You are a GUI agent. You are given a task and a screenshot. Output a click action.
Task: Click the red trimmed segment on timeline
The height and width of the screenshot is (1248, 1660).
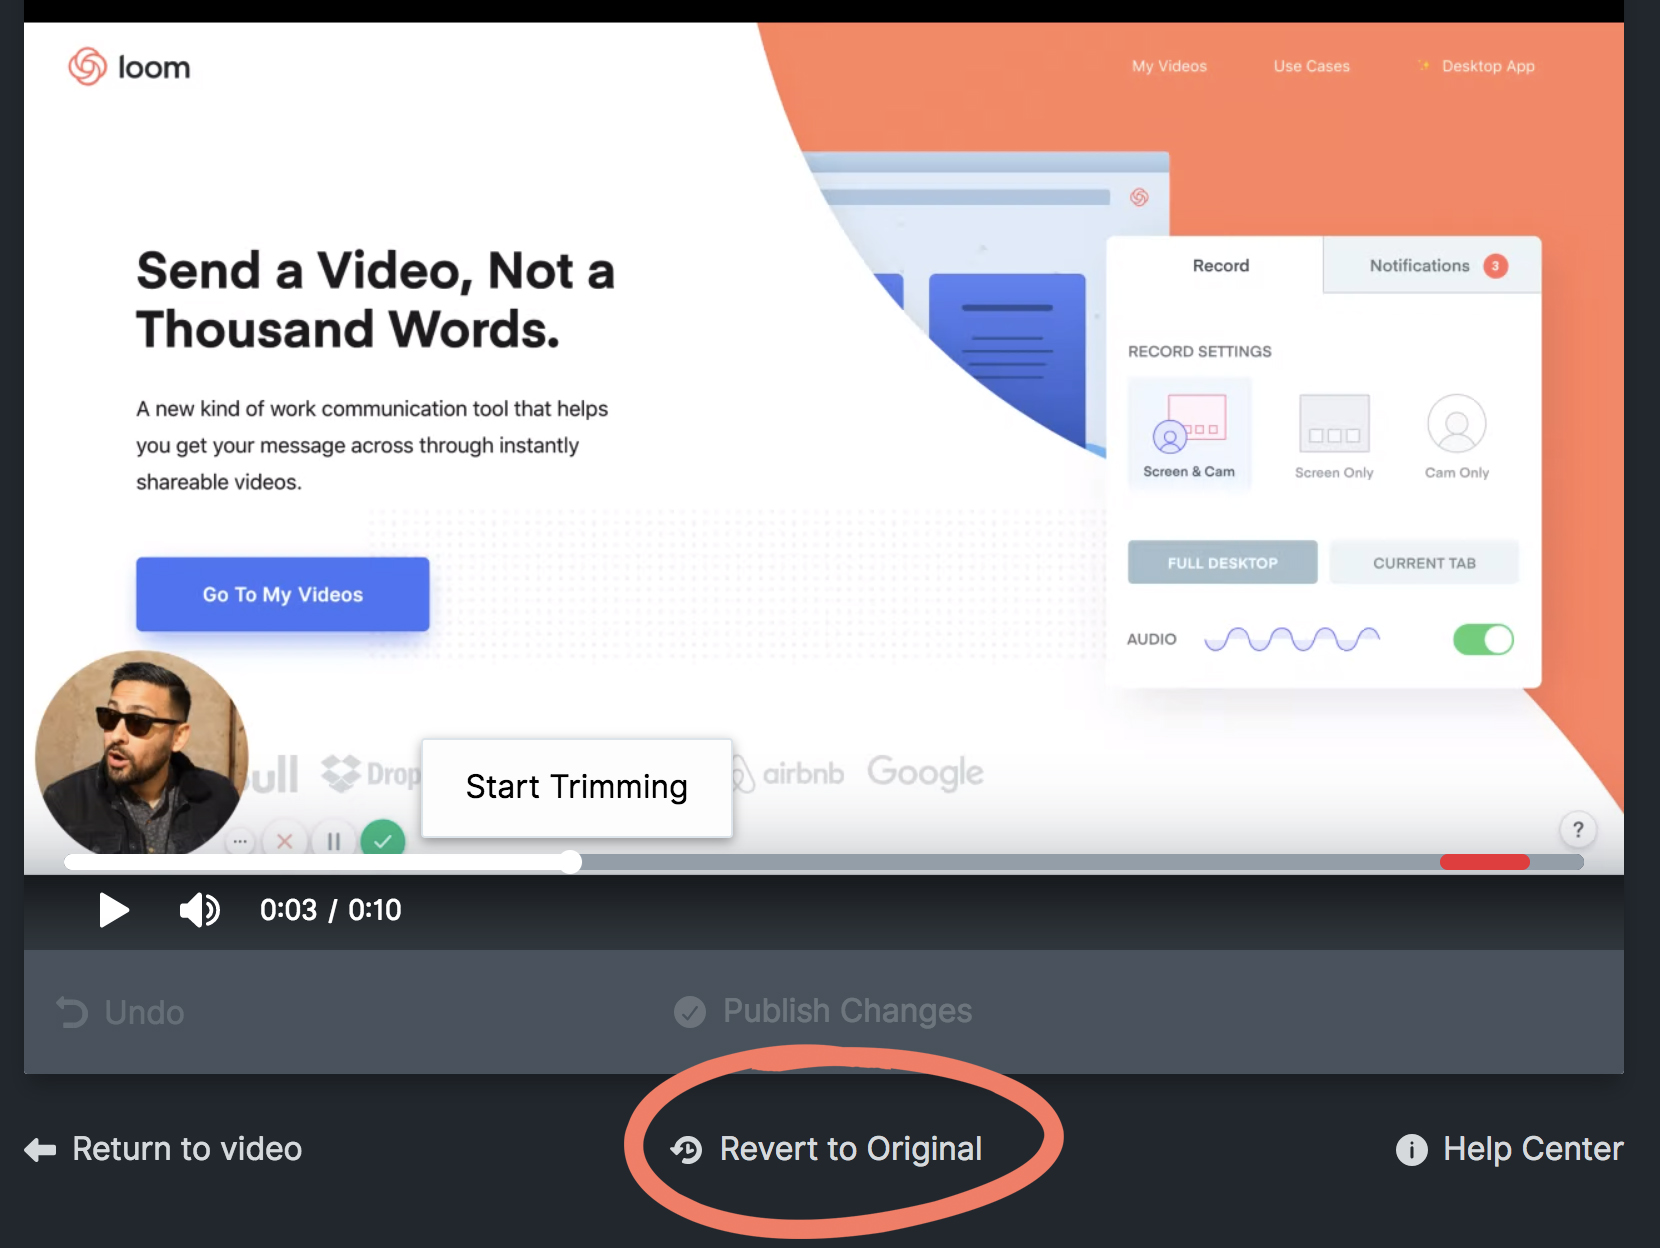click(x=1485, y=862)
